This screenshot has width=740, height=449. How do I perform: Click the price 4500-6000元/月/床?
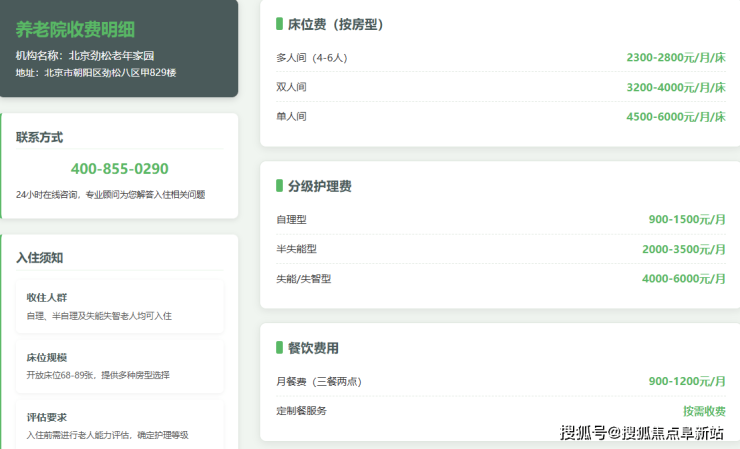[676, 117]
